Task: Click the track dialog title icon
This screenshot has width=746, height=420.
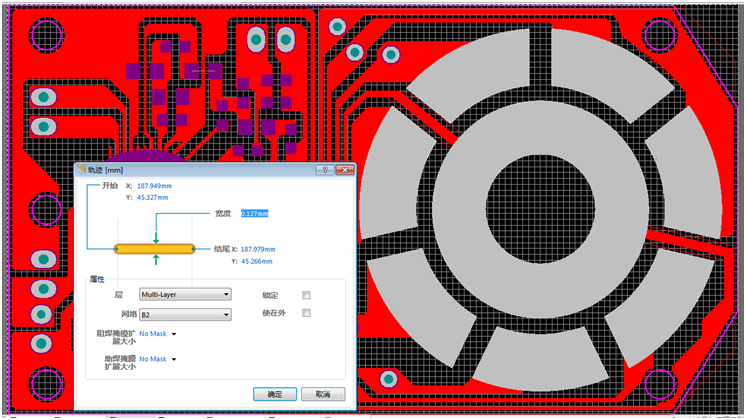Action: [82, 169]
